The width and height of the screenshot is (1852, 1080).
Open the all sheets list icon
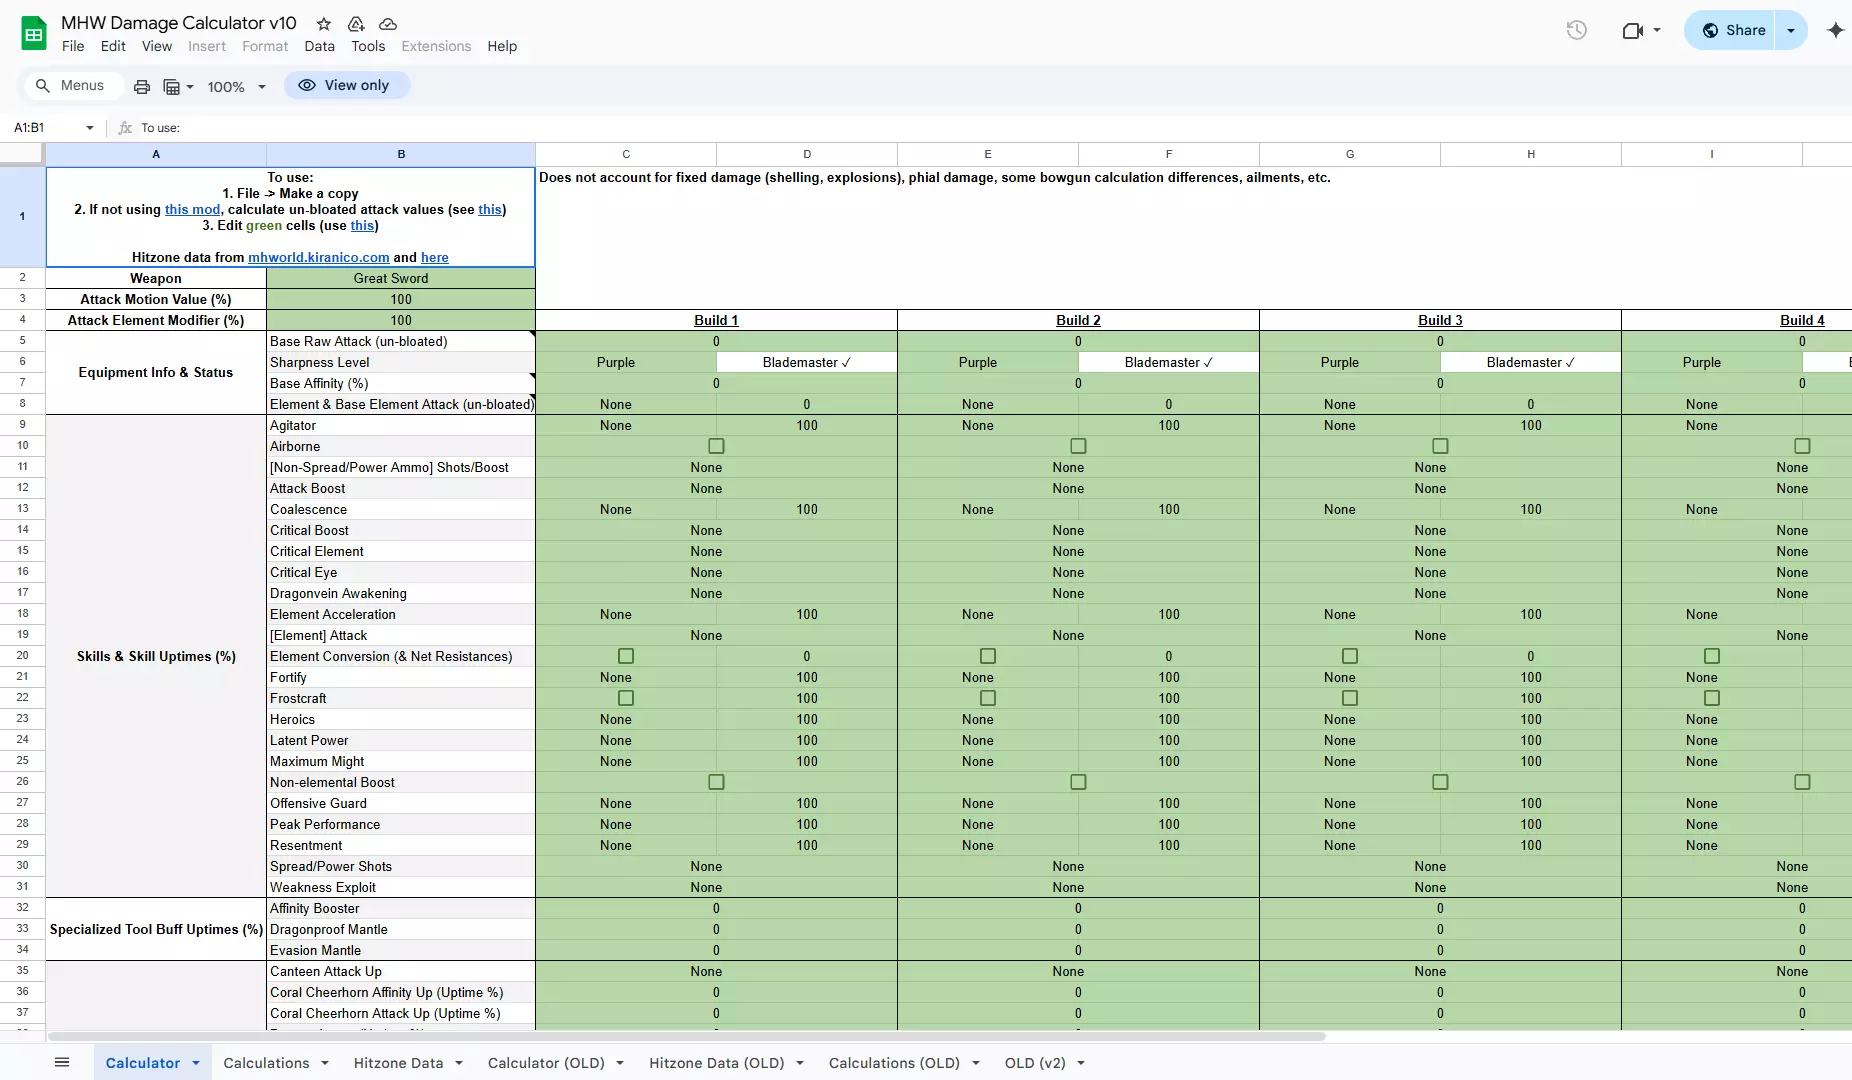tap(62, 1062)
